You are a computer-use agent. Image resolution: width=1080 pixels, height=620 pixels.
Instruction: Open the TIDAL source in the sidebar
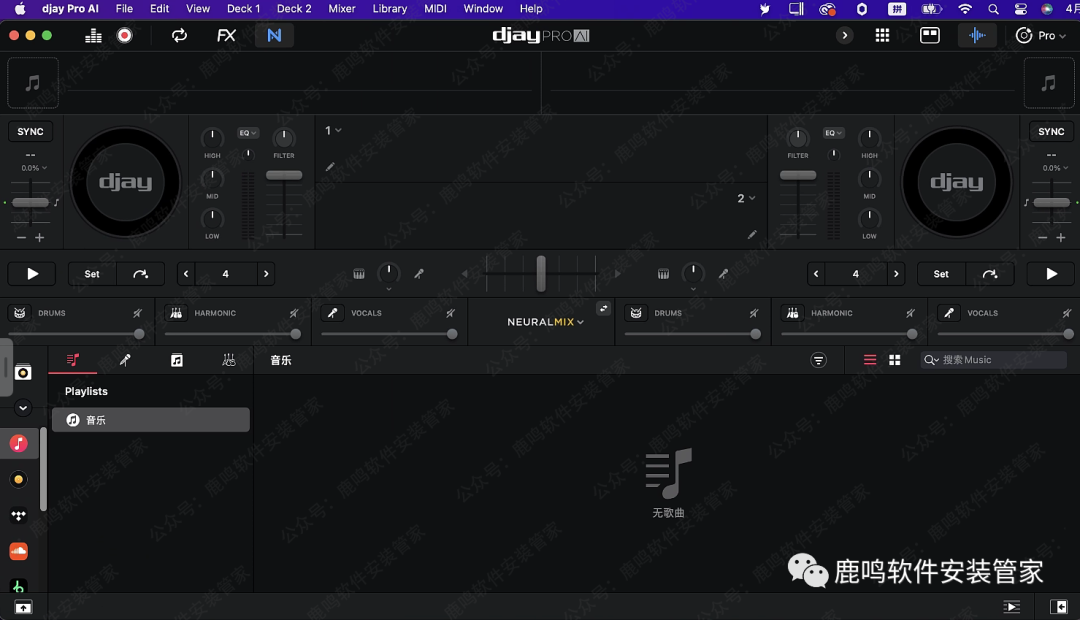tap(18, 516)
